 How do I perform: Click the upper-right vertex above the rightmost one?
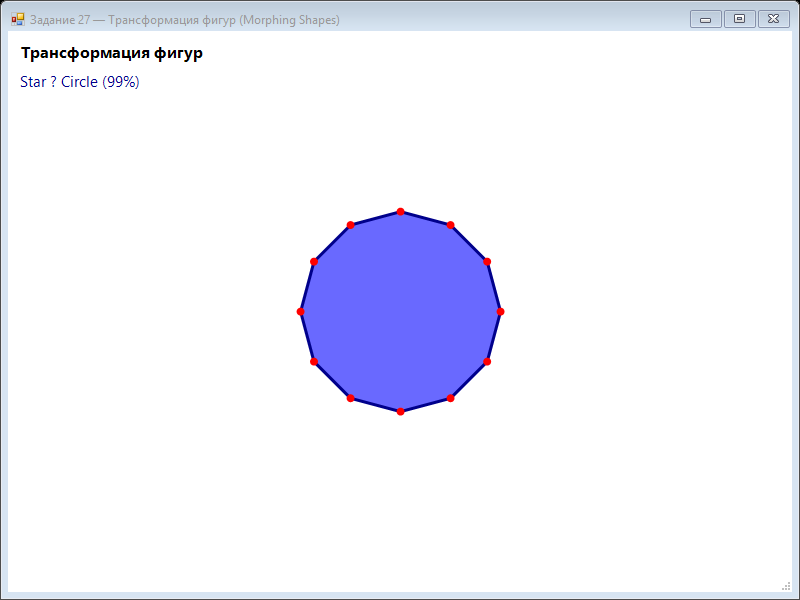(487, 262)
